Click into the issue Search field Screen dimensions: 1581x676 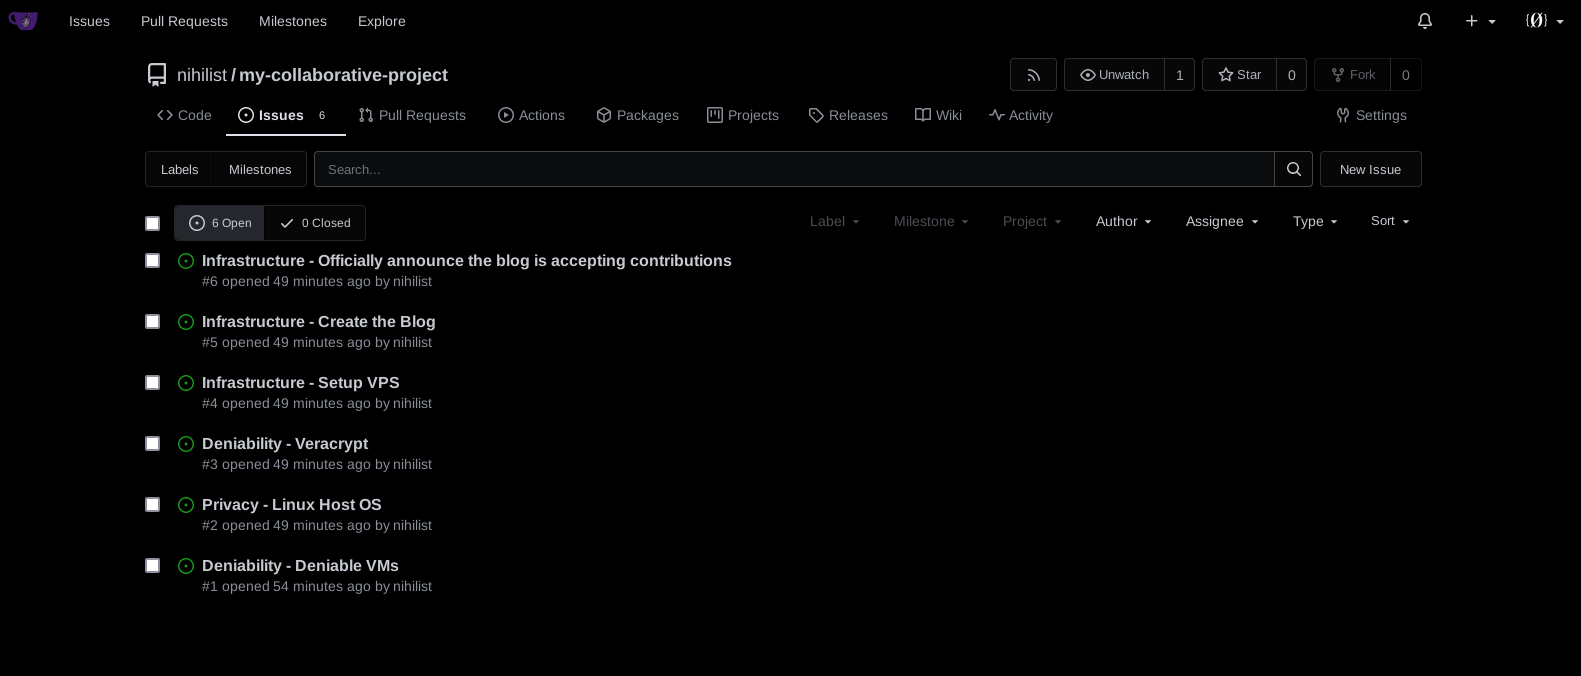tap(793, 169)
